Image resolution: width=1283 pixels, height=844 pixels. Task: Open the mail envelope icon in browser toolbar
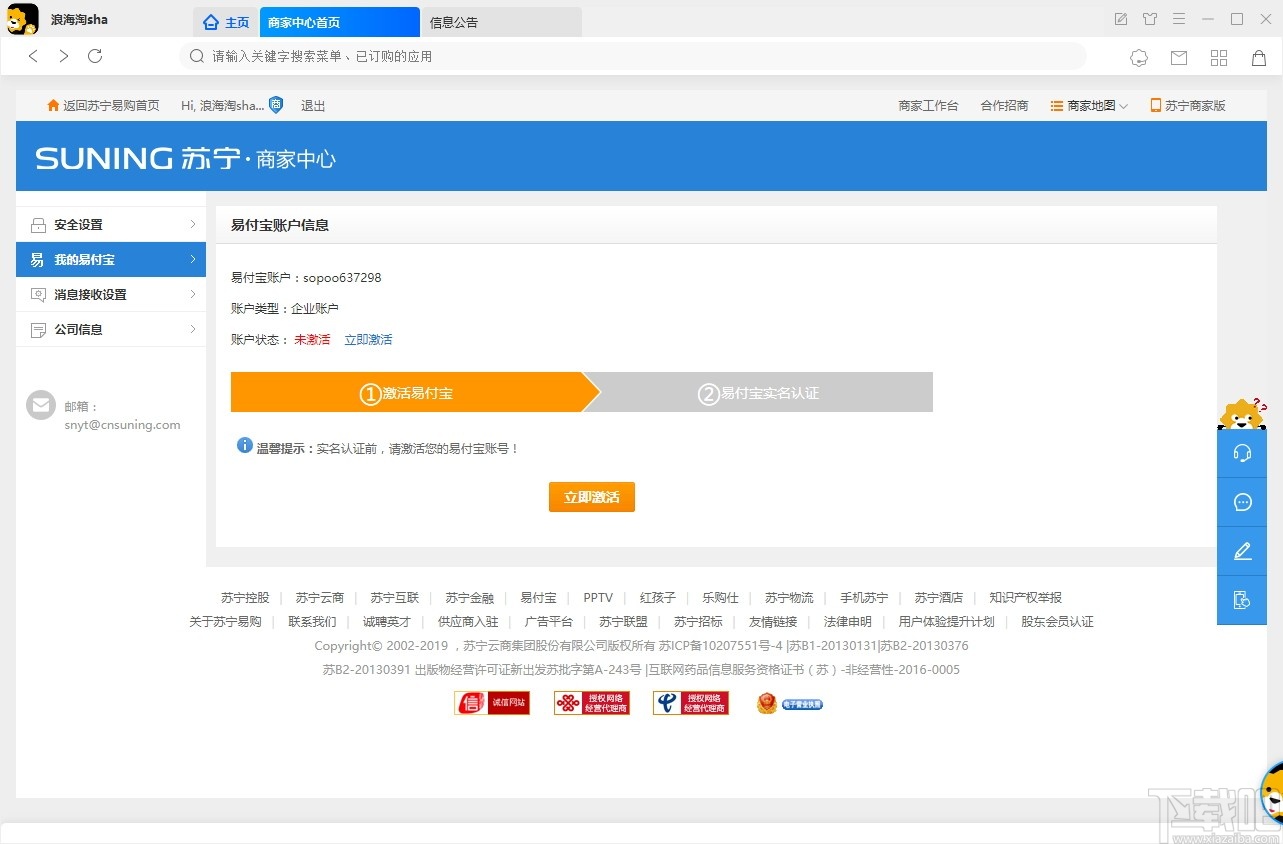1179,57
